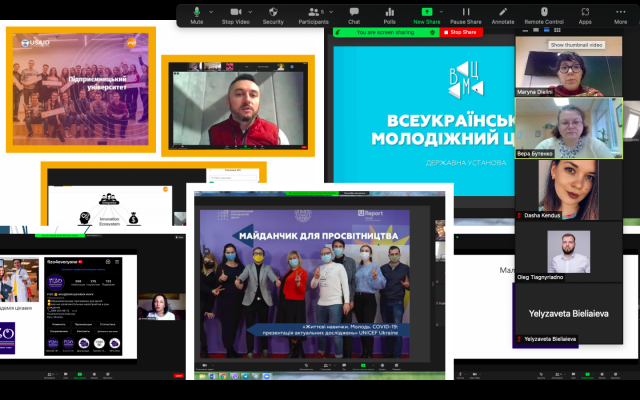Select Вера Бутенко's highlighted video thumbnail
This screenshot has height=400, width=640.
(569, 128)
